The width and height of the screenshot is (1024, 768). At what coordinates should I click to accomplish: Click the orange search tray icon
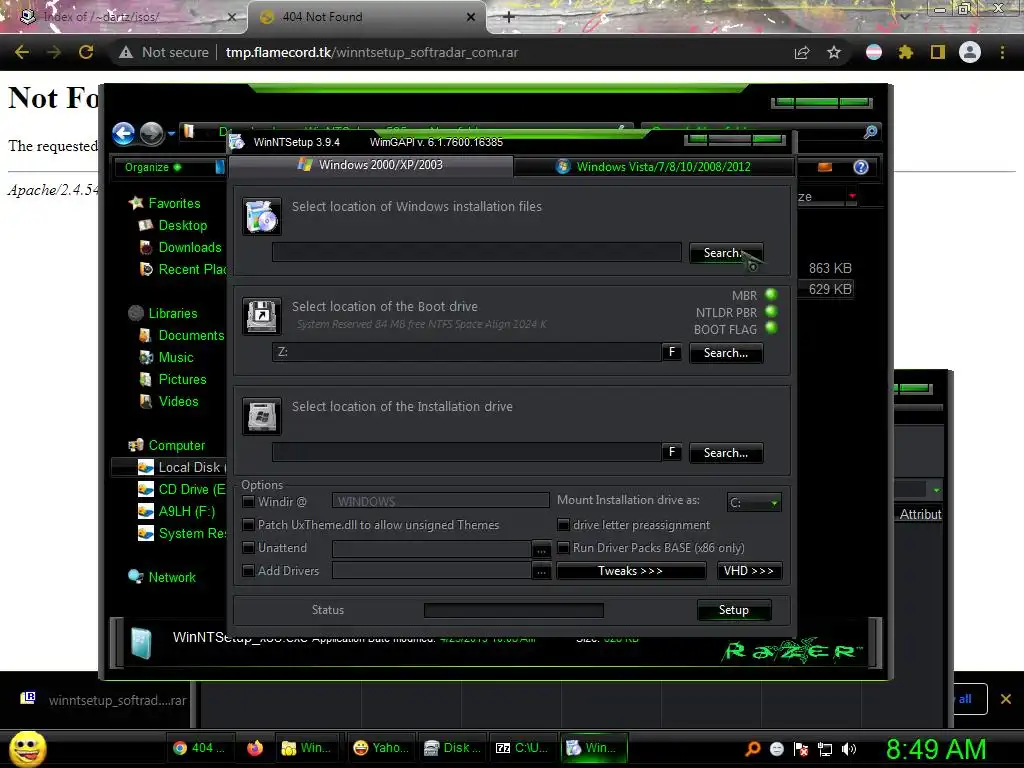pos(753,749)
